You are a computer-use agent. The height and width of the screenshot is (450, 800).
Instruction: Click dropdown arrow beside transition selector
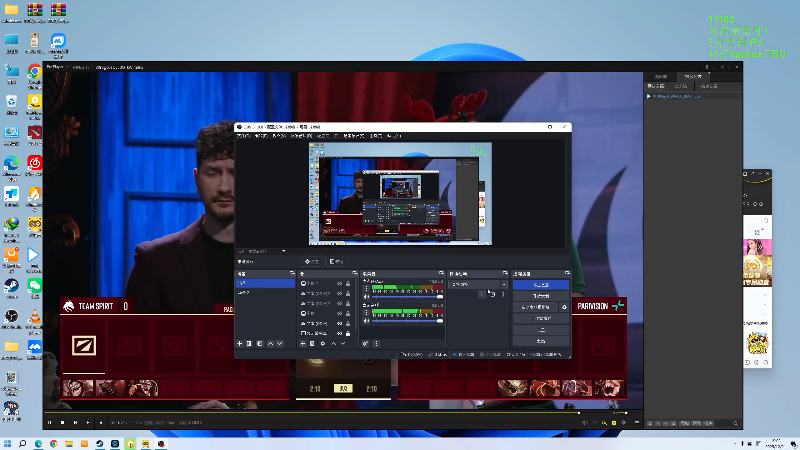pyautogui.click(x=504, y=285)
